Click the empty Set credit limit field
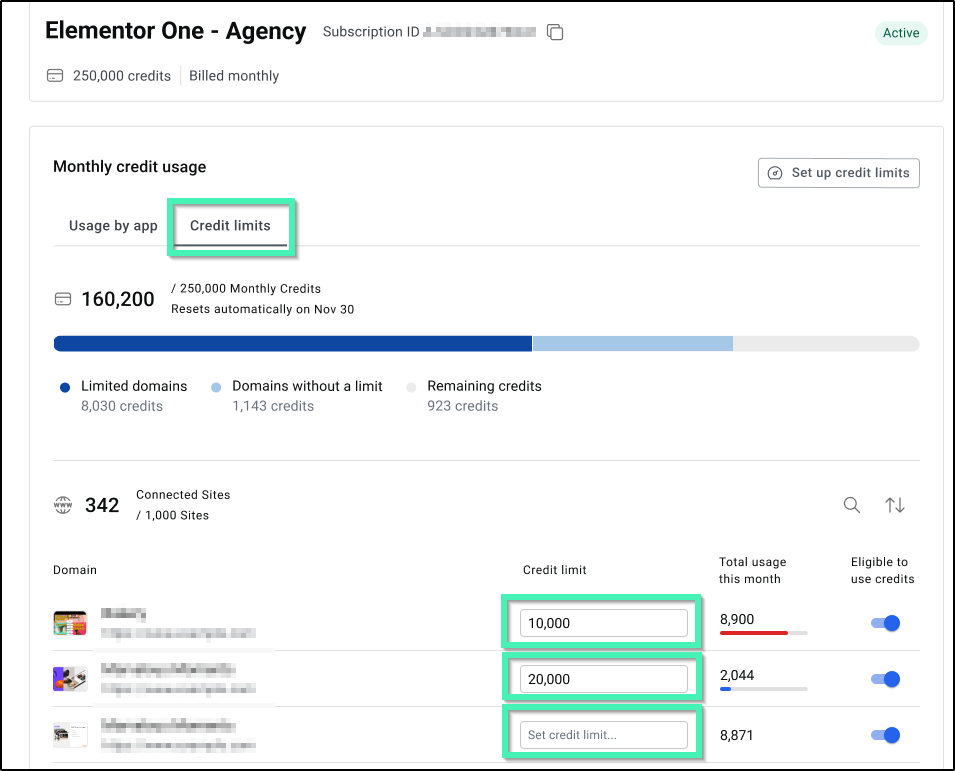 tap(604, 735)
